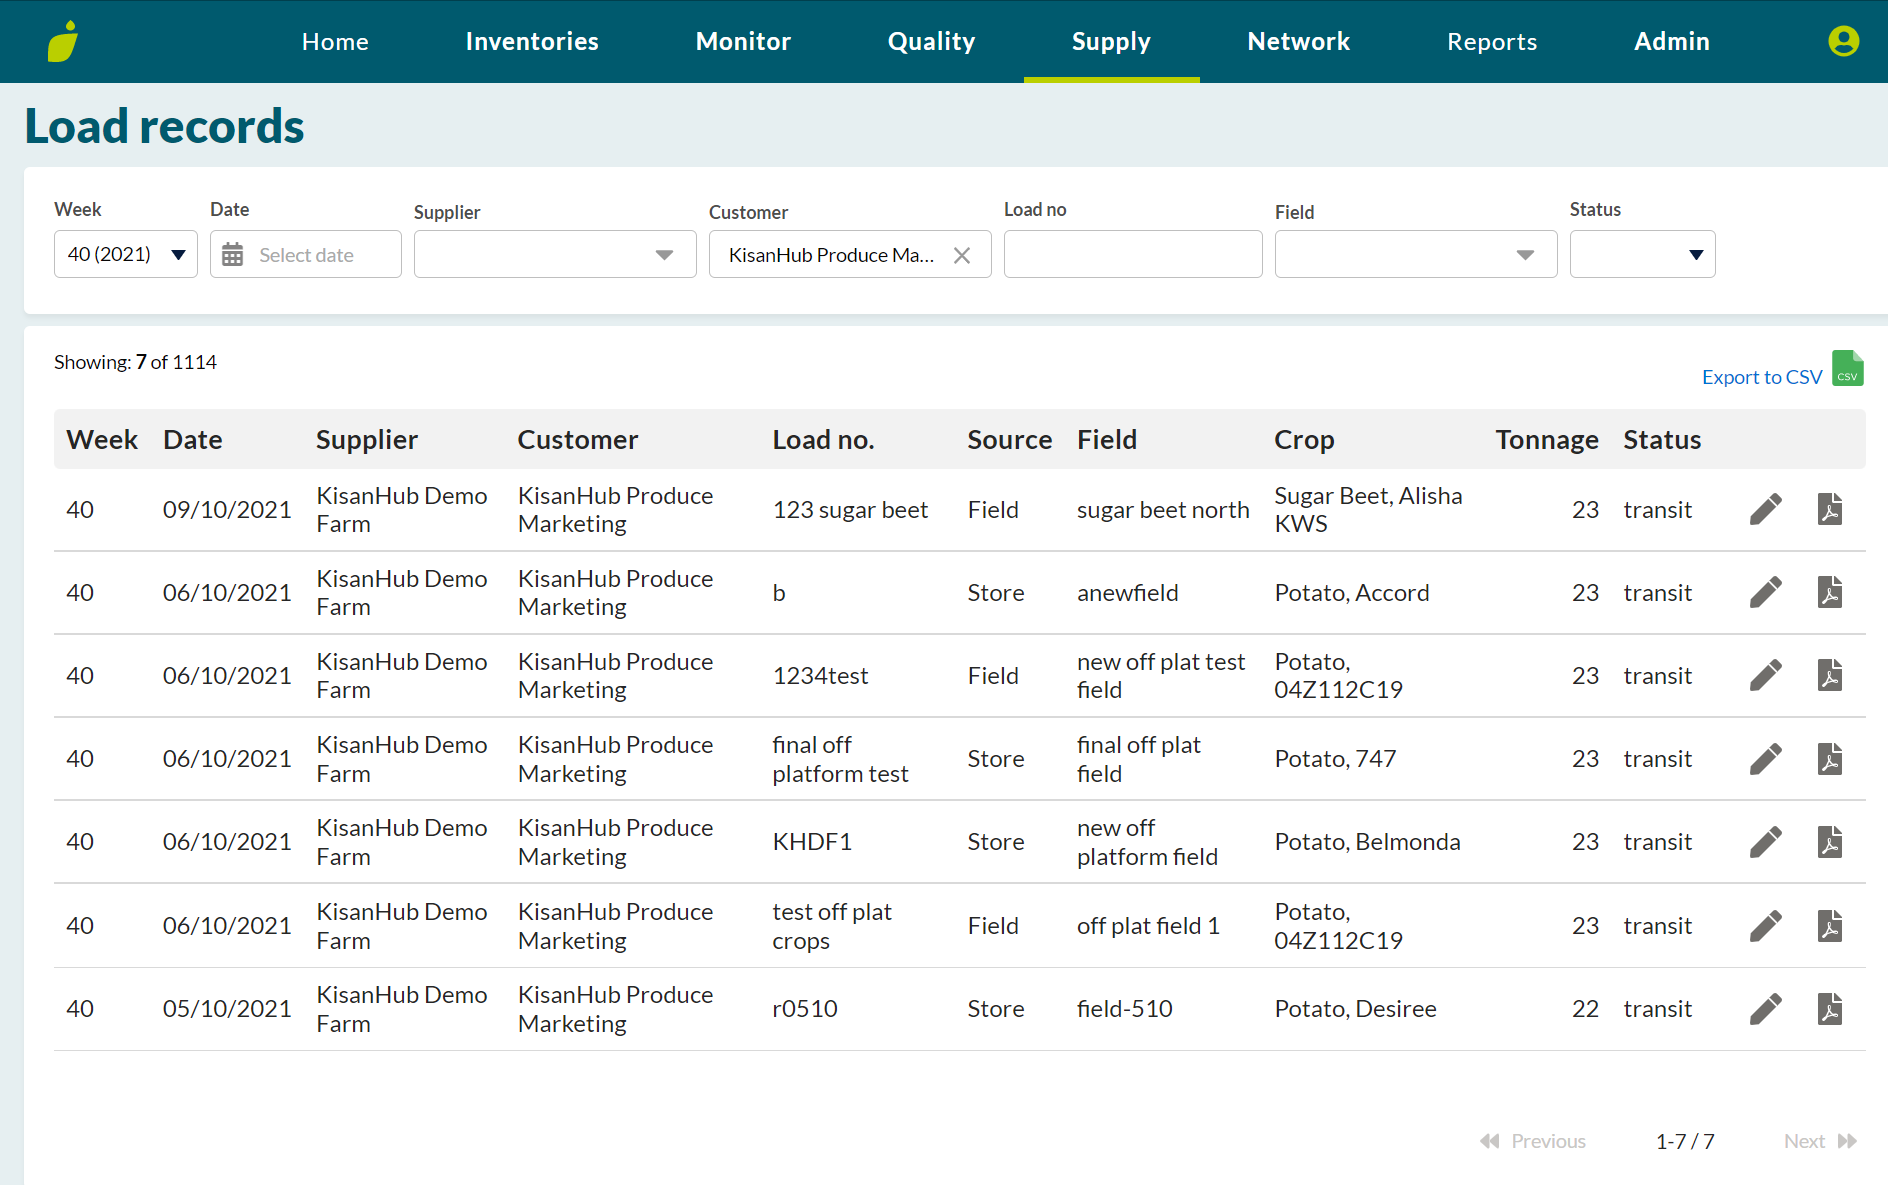Click the calendar icon in Date filter
1888x1185 pixels.
[233, 255]
